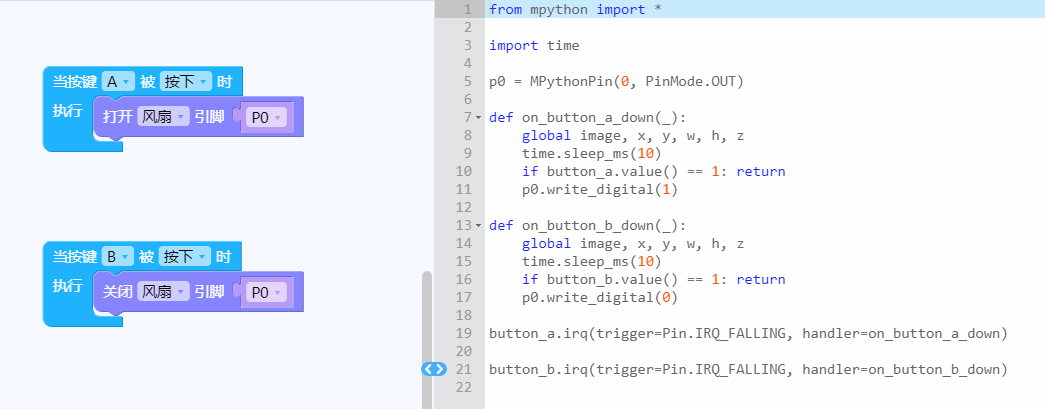
Task: Open 风扇 dropdown in the 打开 block
Action: [163, 117]
